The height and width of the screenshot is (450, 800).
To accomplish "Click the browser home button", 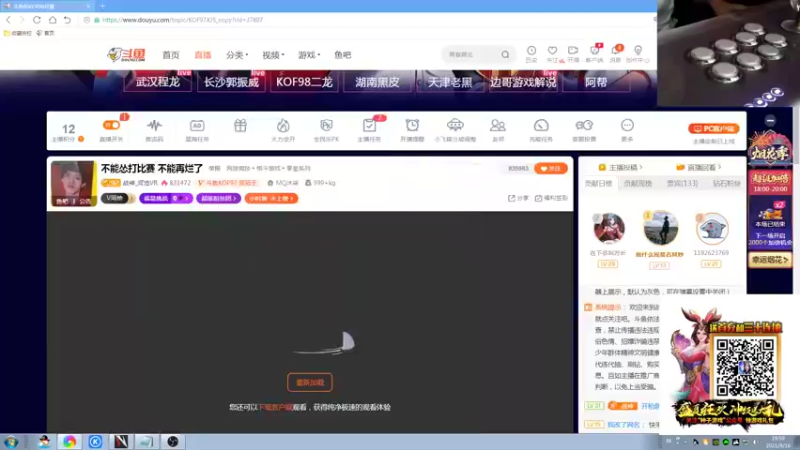I will [53, 20].
